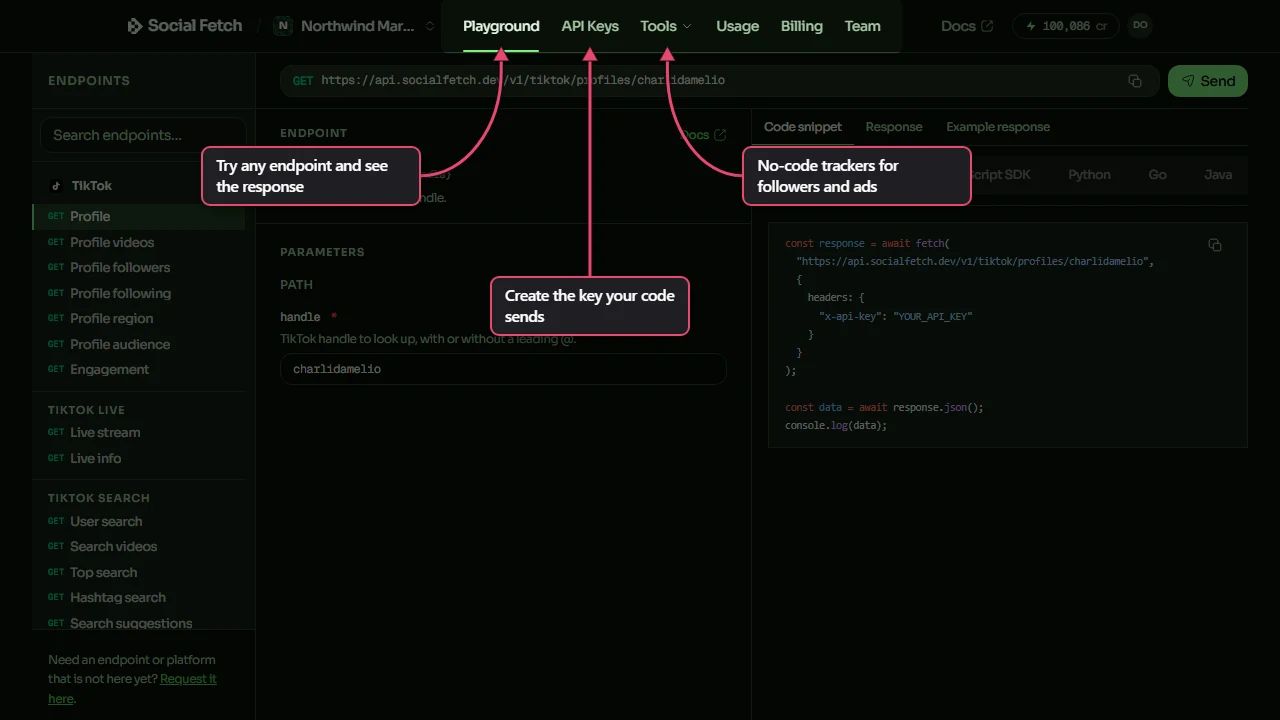Choose Python as the snippet language
Screen dimensions: 1280x720
point(1089,175)
